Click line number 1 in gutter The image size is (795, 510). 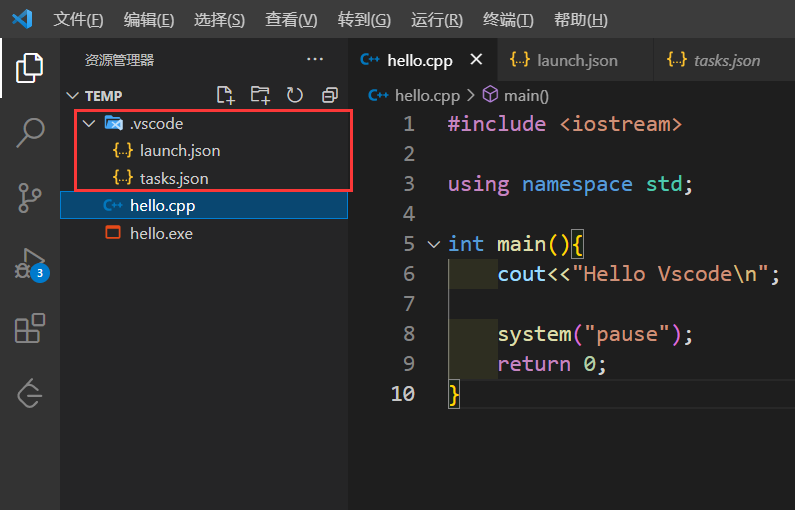click(409, 124)
